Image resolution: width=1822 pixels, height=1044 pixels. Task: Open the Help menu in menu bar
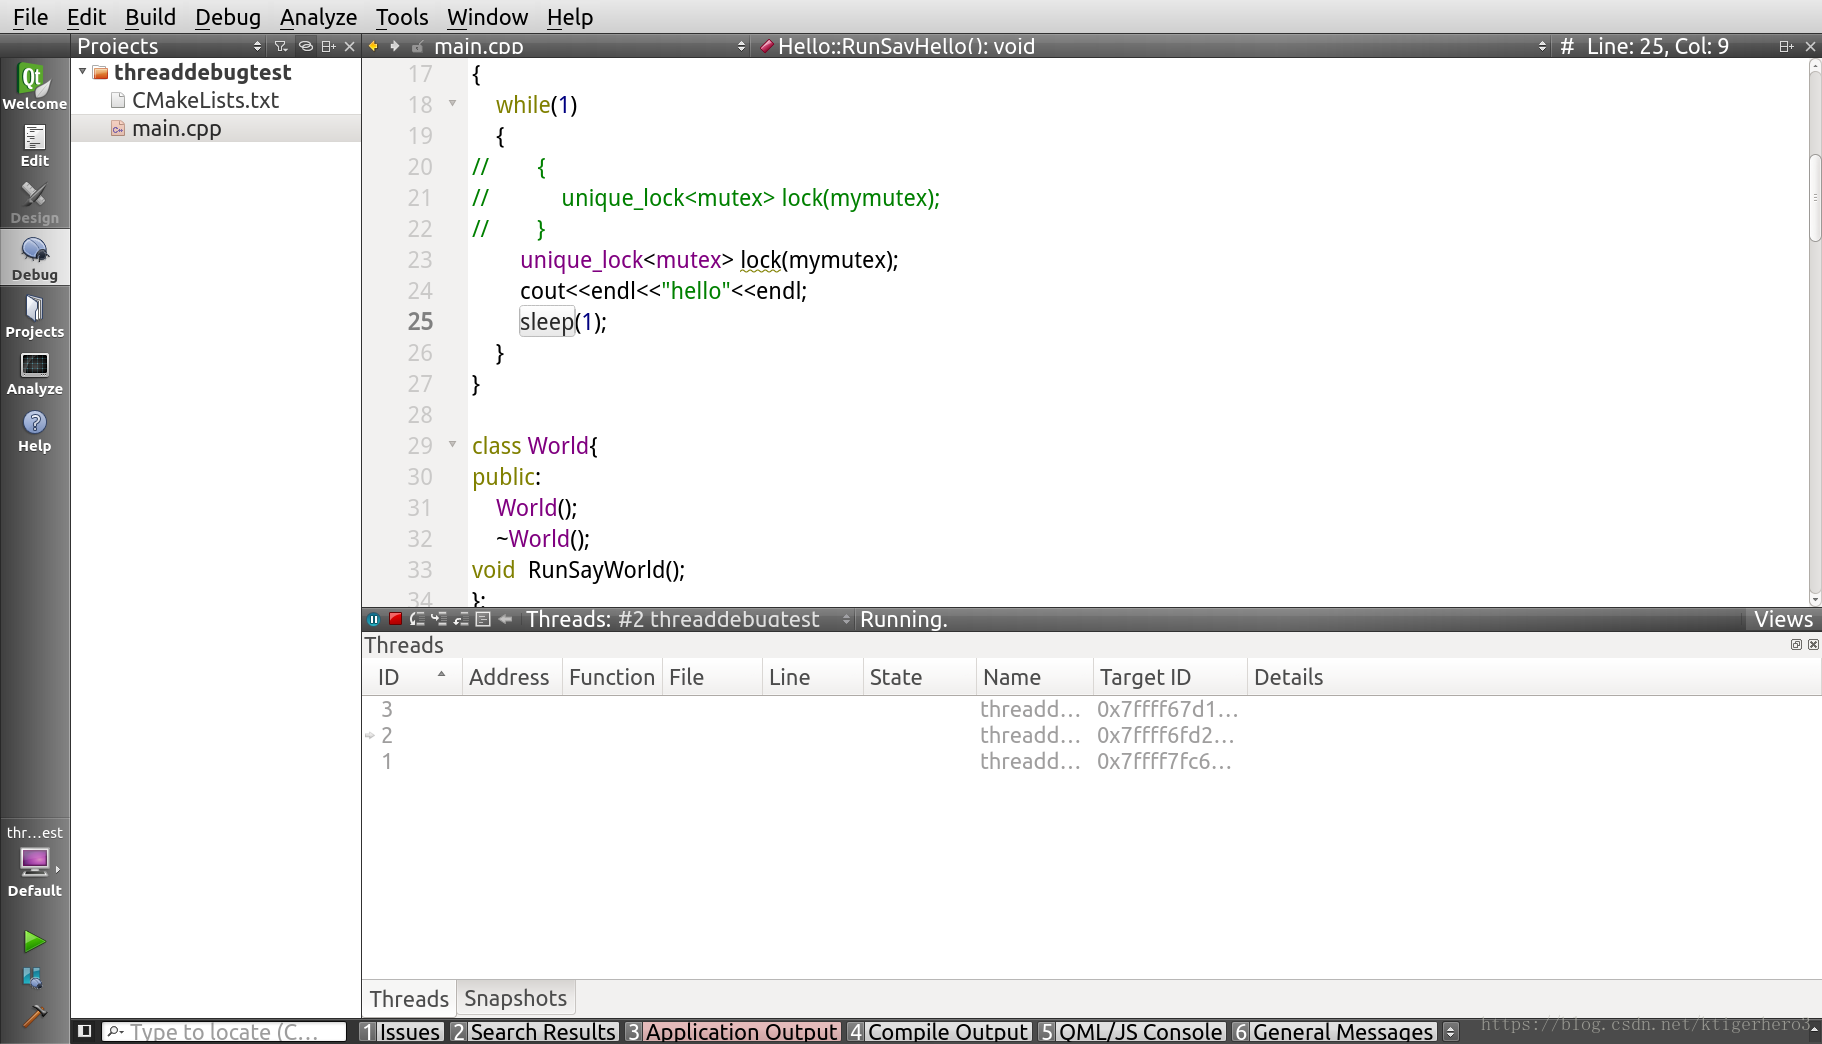coord(570,17)
